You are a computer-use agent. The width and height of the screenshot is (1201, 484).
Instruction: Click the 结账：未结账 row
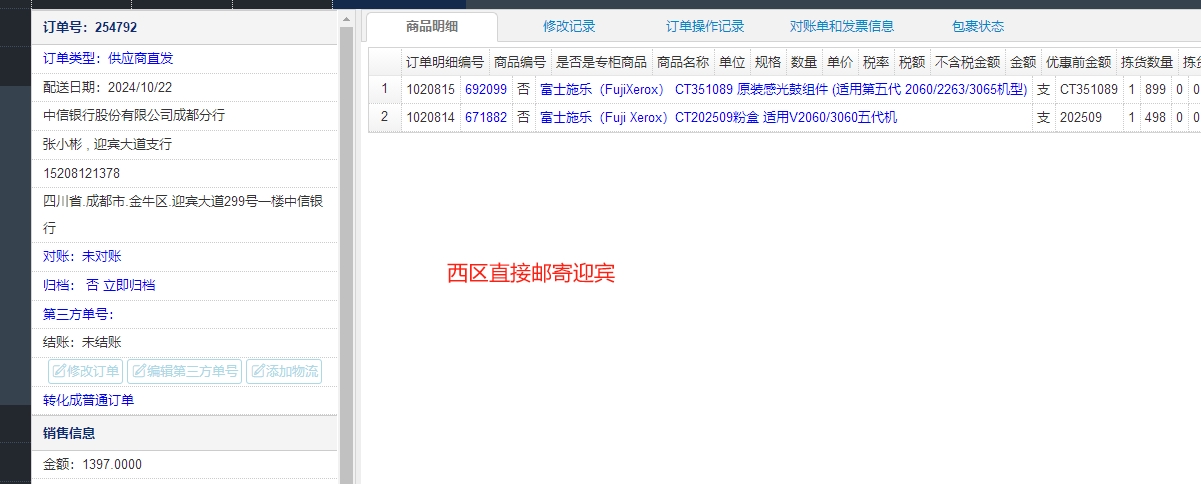pyautogui.click(x=185, y=342)
